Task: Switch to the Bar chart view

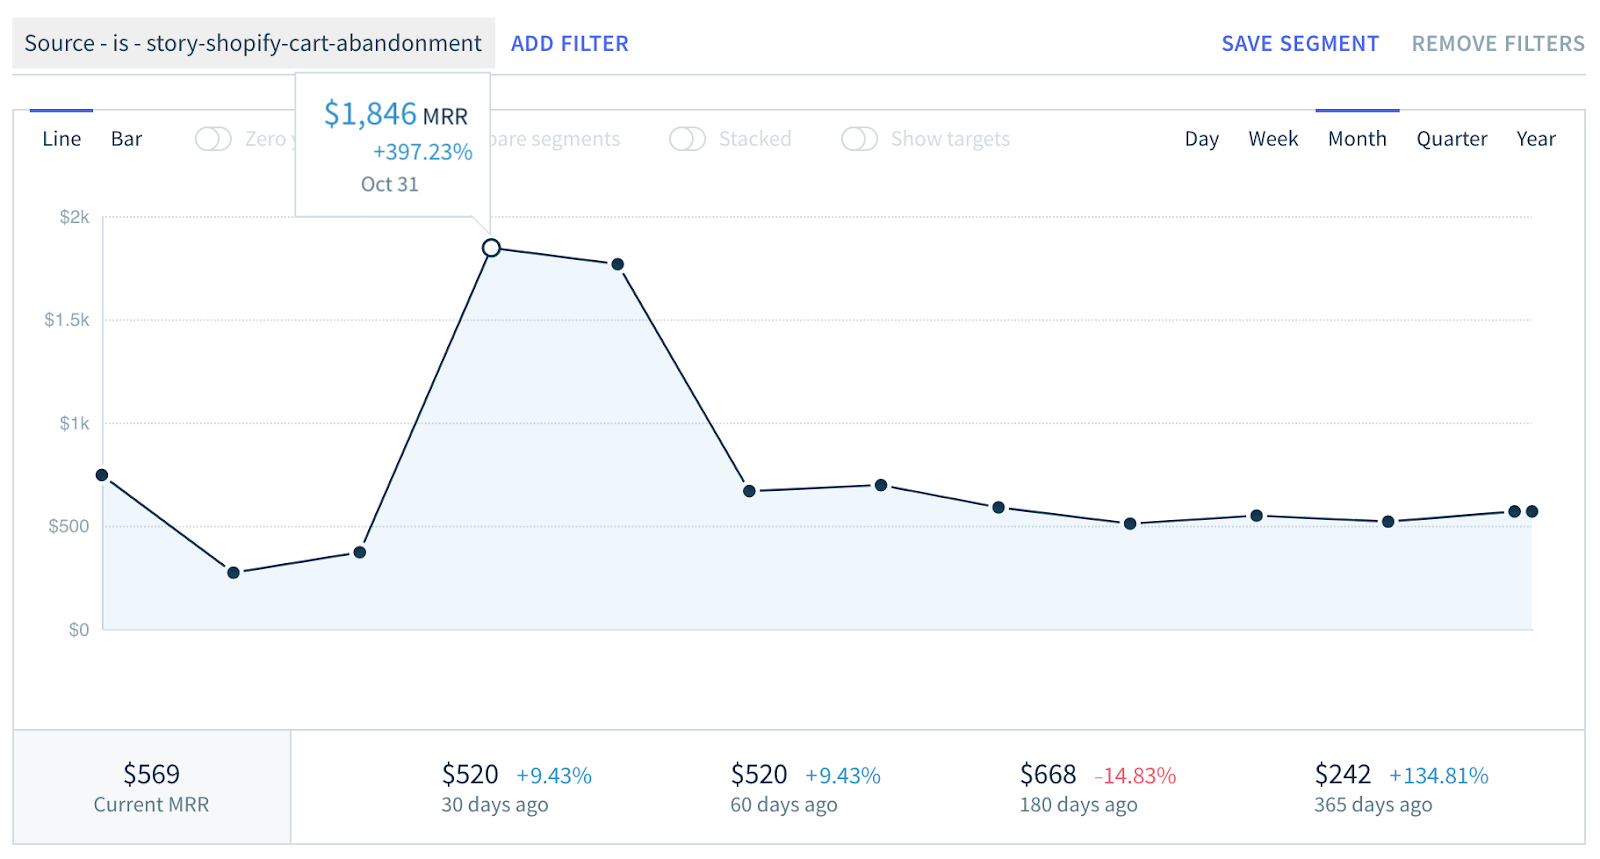Action: pos(126,139)
